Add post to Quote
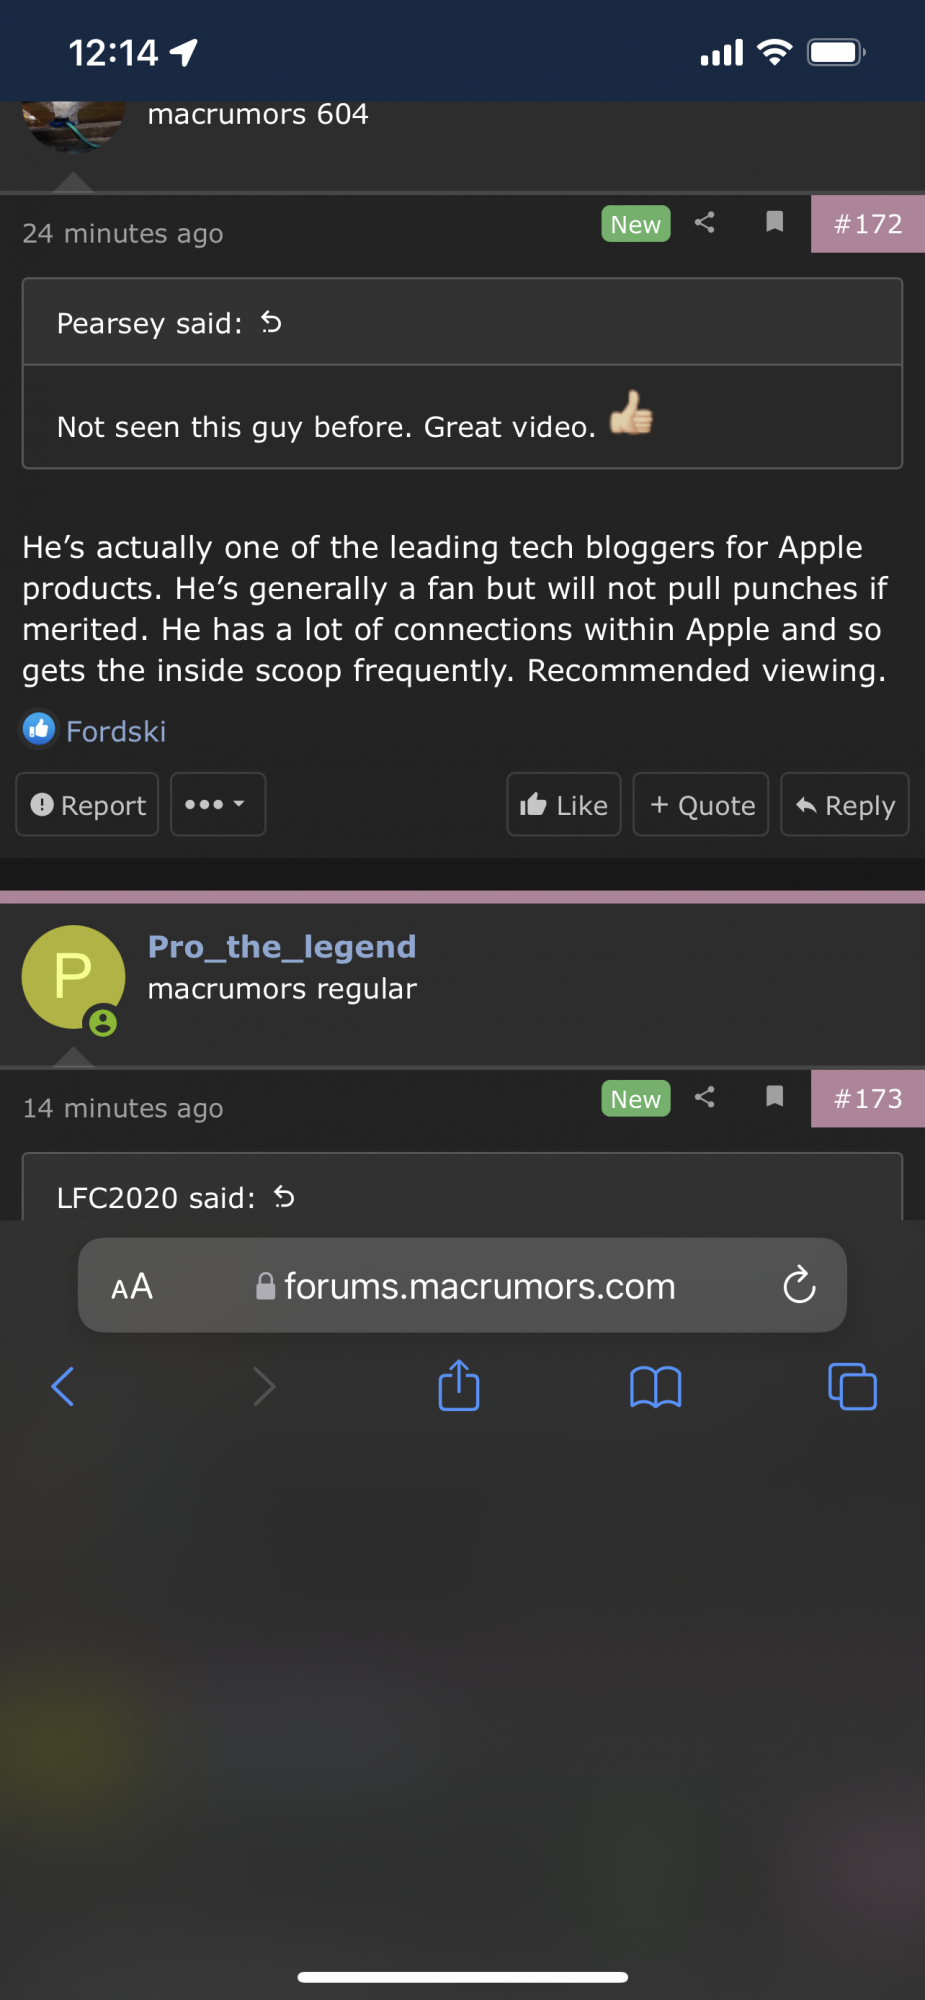This screenshot has width=925, height=2000. pyautogui.click(x=701, y=805)
